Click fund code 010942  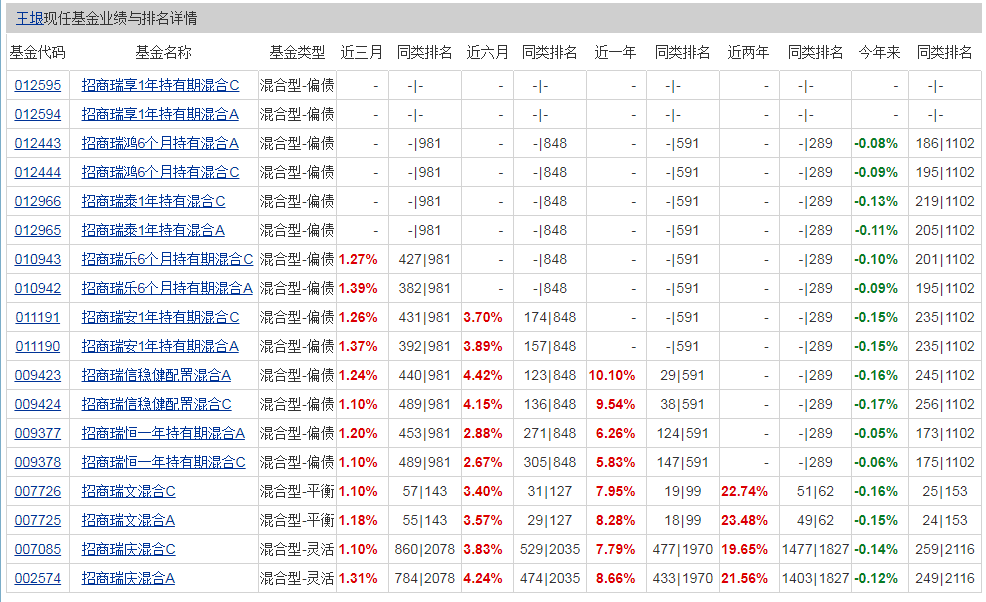(x=38, y=289)
